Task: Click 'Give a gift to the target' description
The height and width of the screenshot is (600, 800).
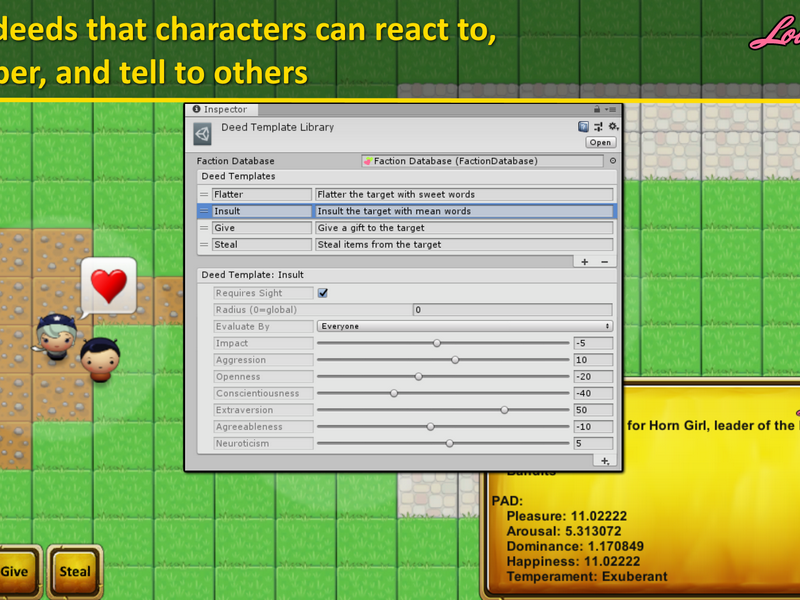Action: (464, 228)
